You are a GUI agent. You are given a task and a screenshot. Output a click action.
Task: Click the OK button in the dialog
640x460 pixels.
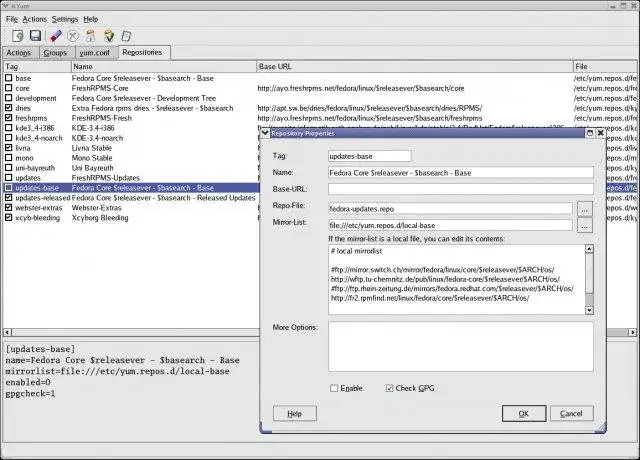(524, 413)
